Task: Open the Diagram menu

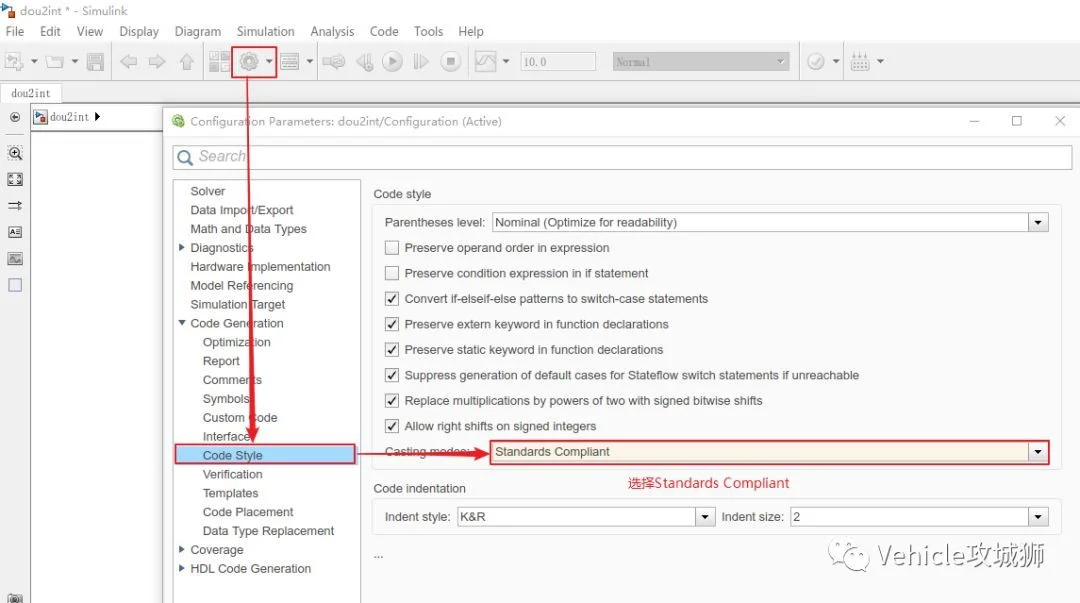Action: coord(198,32)
